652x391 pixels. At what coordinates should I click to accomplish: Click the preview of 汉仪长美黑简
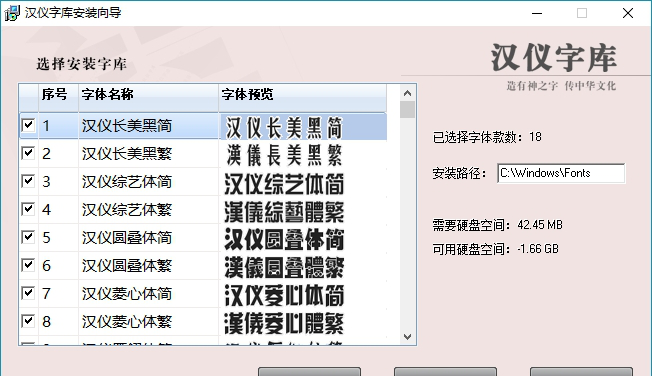pos(284,127)
